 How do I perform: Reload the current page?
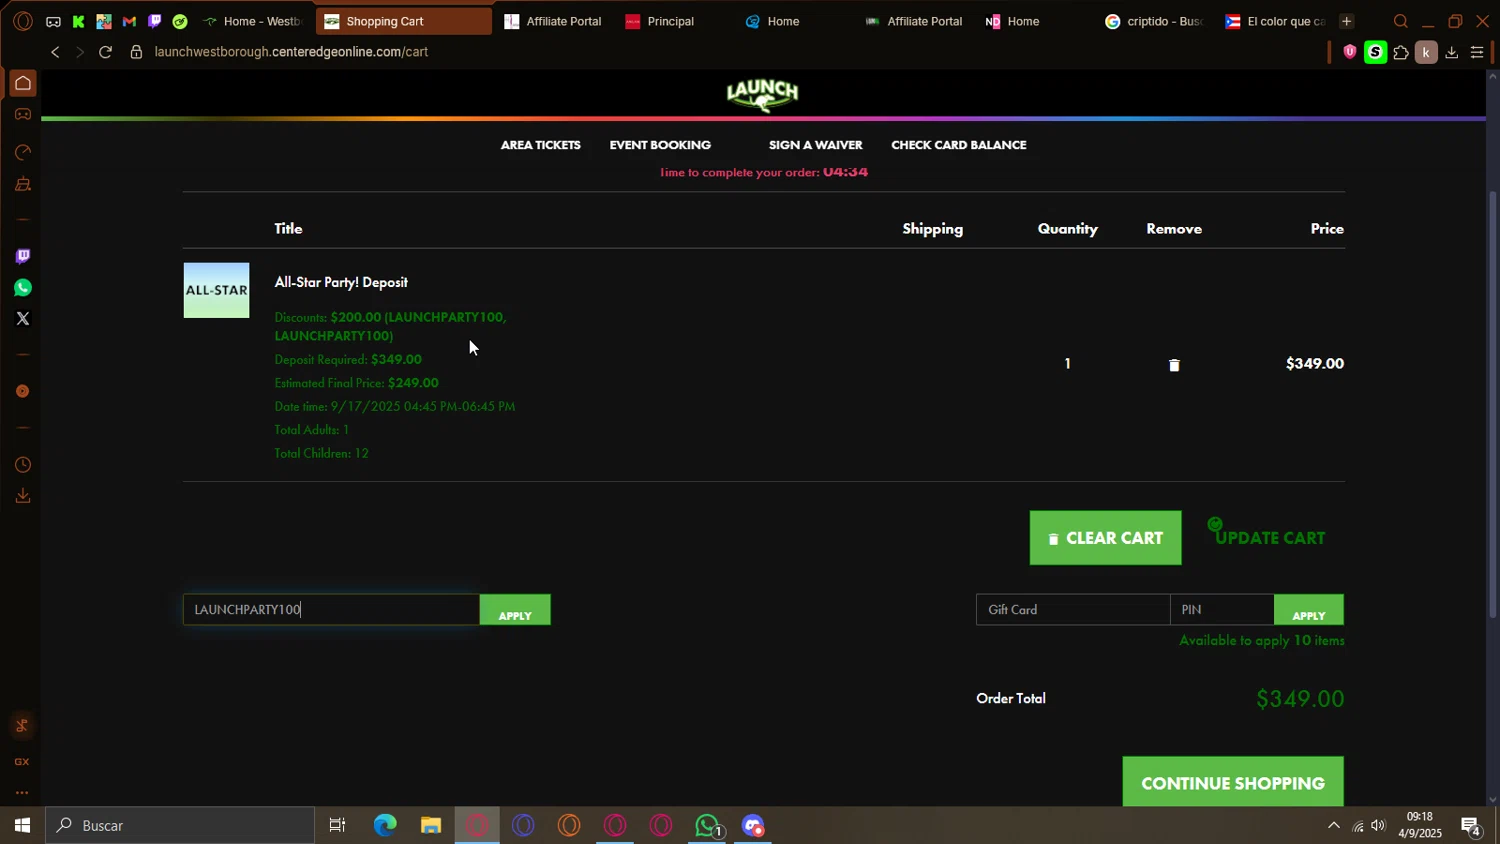[x=105, y=52]
